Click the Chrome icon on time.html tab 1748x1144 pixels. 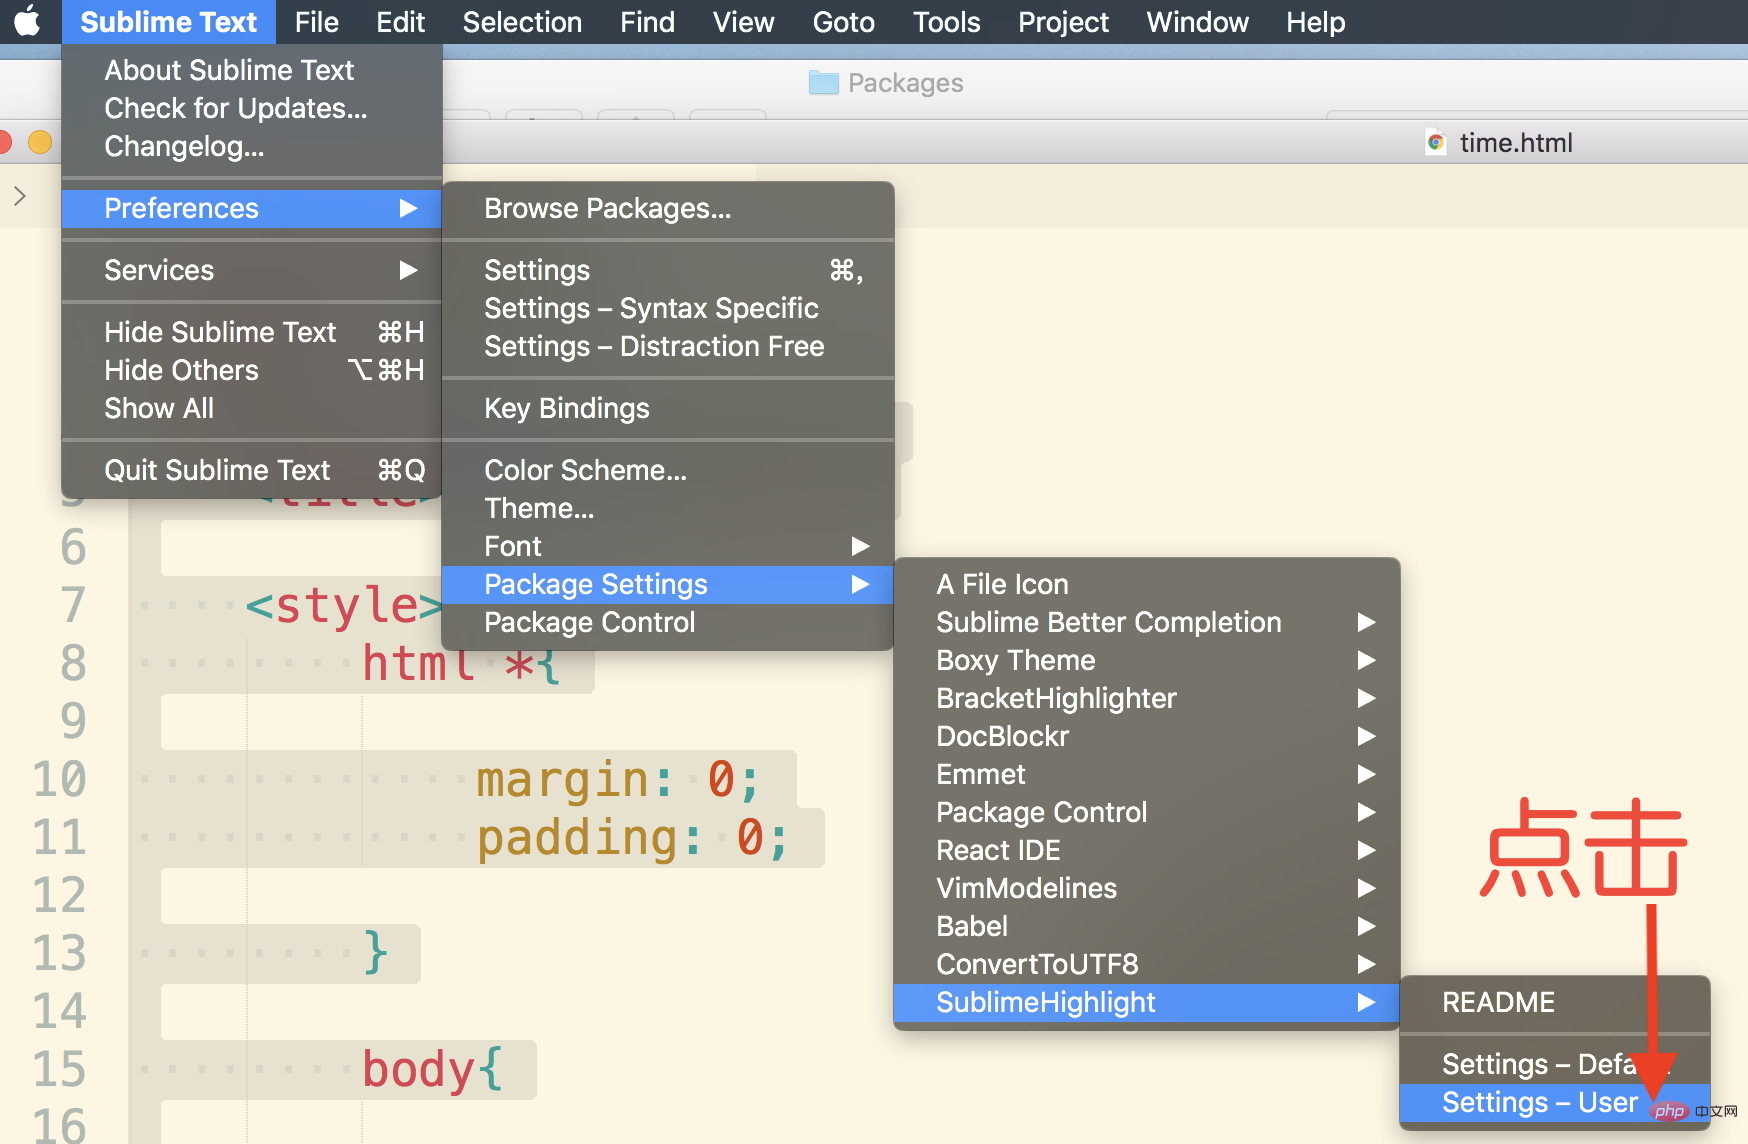[x=1436, y=143]
